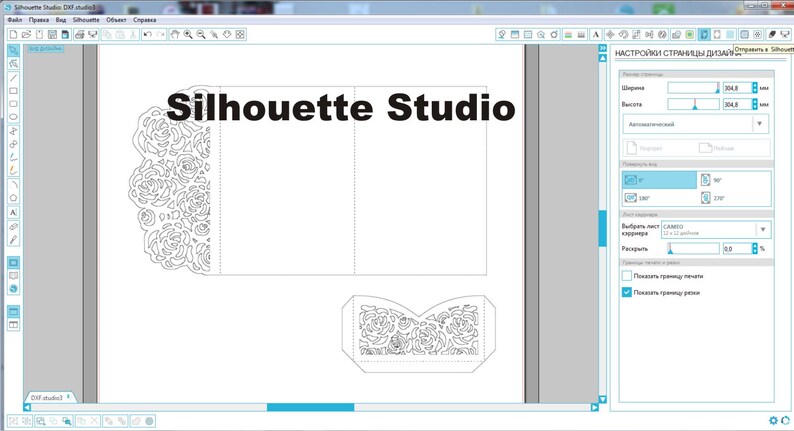Viewport: 794px width, 431px height.
Task: Print the design with the printer icon
Action: (80, 34)
